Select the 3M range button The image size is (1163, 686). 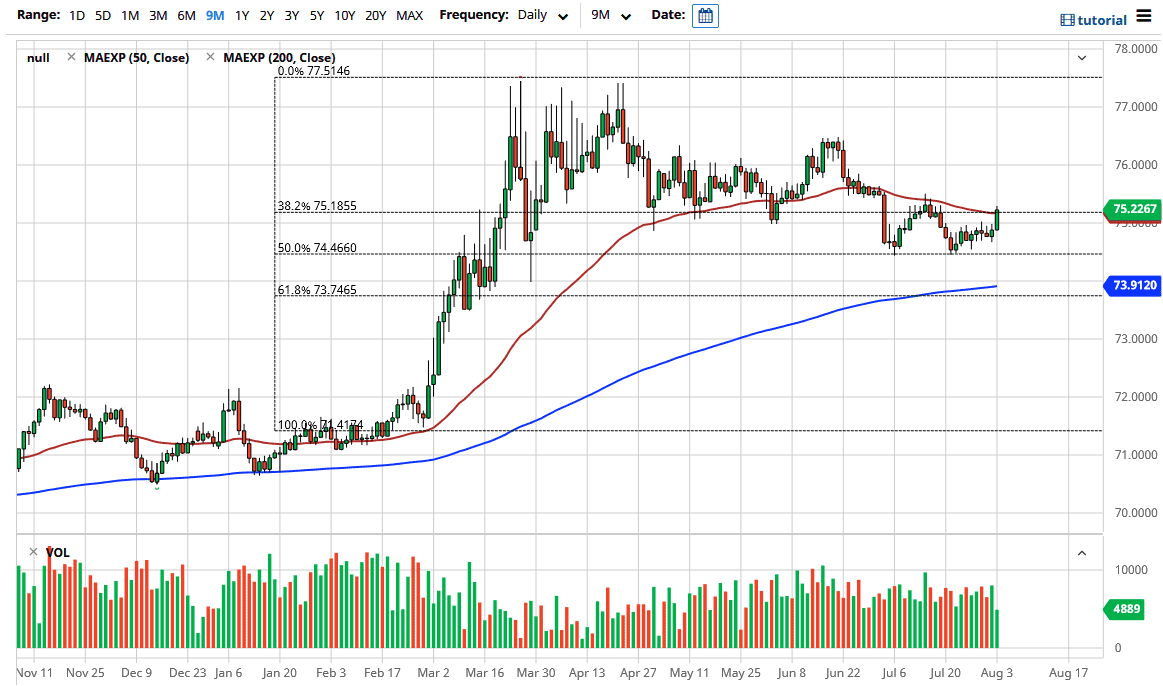pyautogui.click(x=156, y=16)
